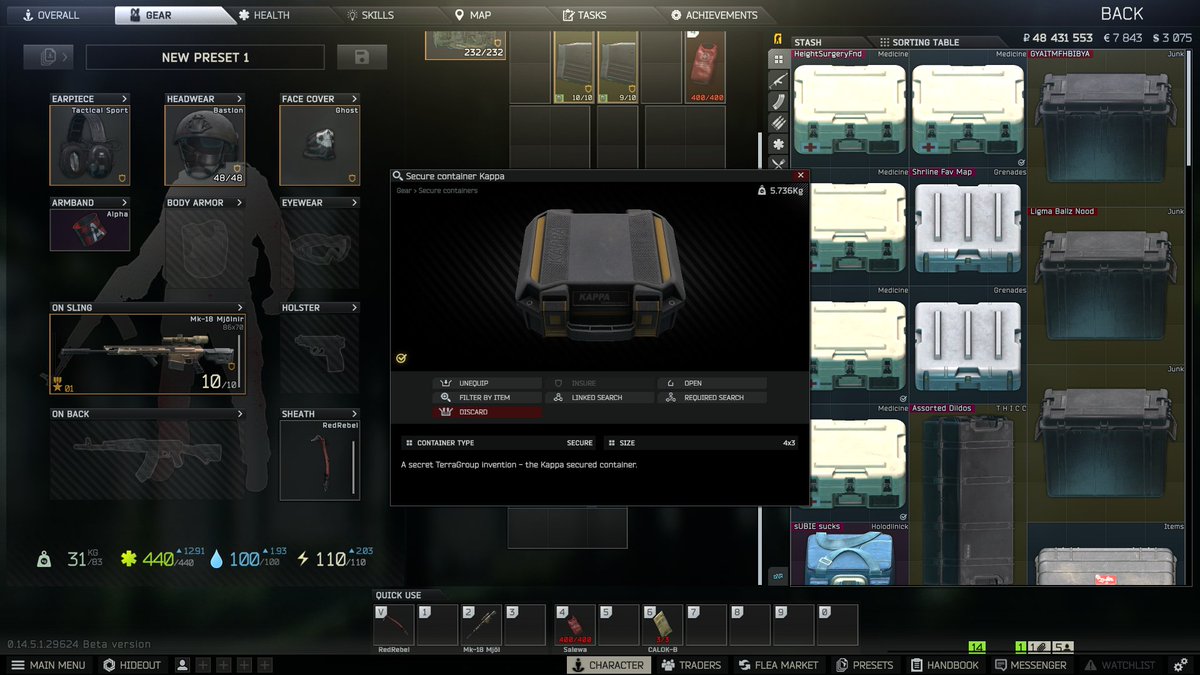Open the Presets screen

(x=865, y=665)
